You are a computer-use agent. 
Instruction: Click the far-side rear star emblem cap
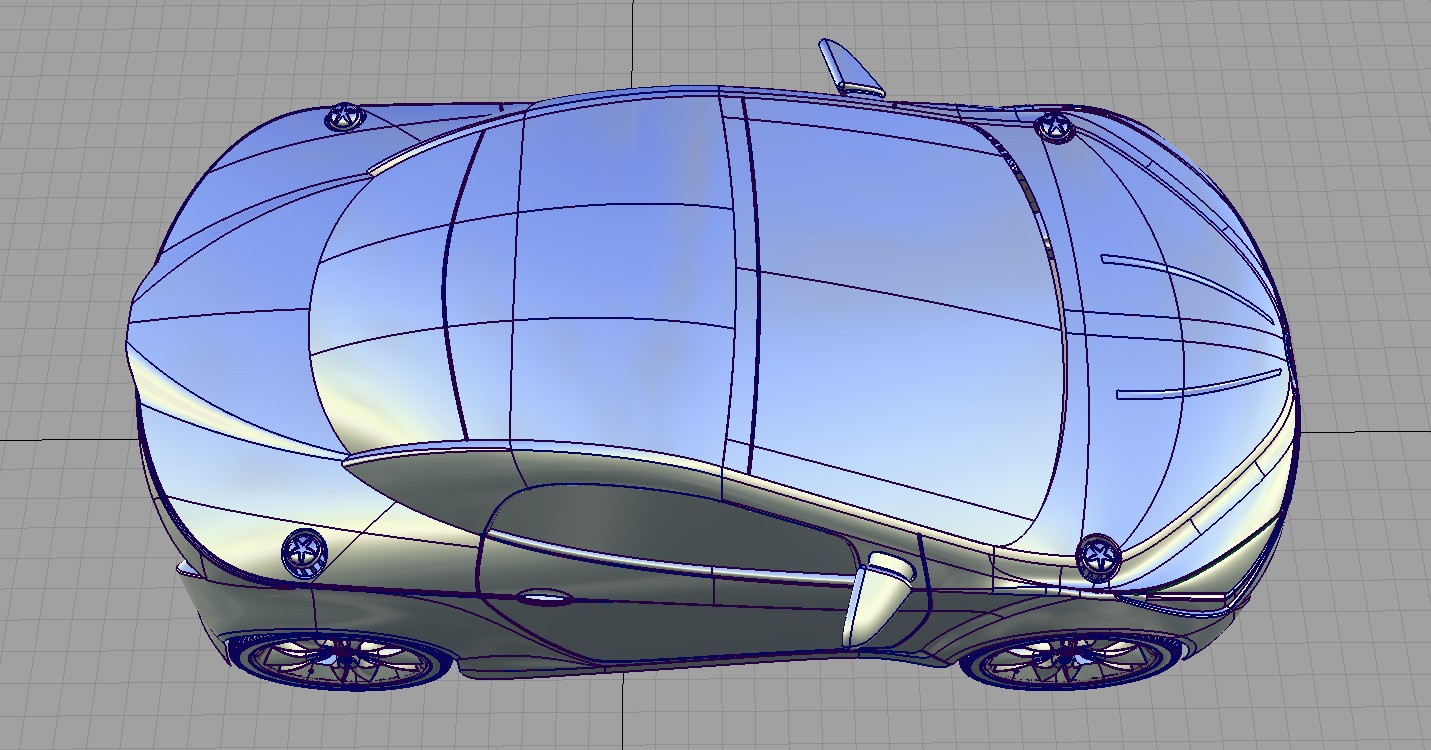(344, 117)
